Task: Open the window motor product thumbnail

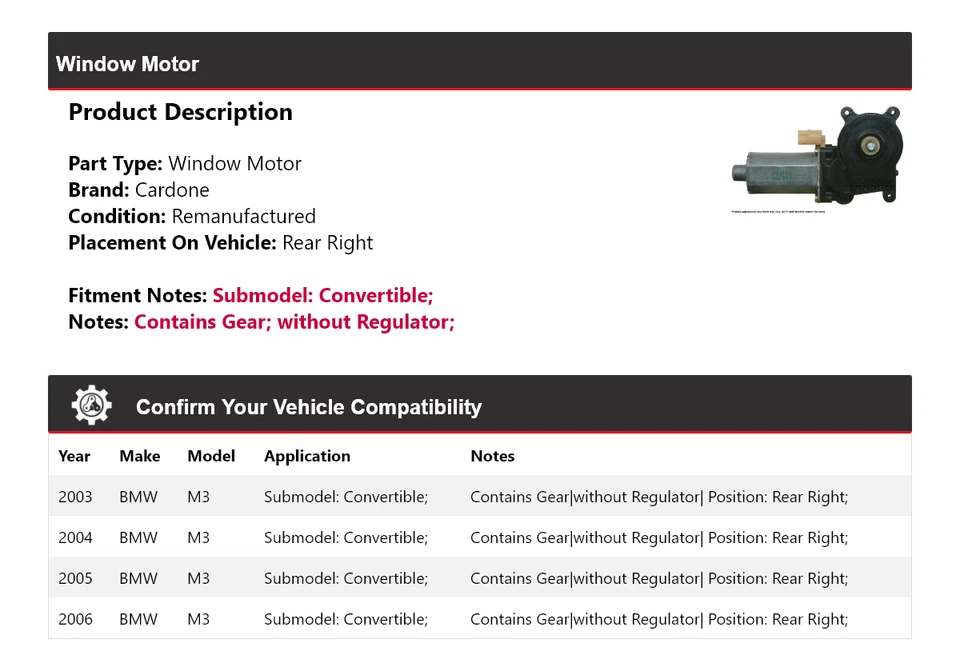Action: (x=816, y=158)
